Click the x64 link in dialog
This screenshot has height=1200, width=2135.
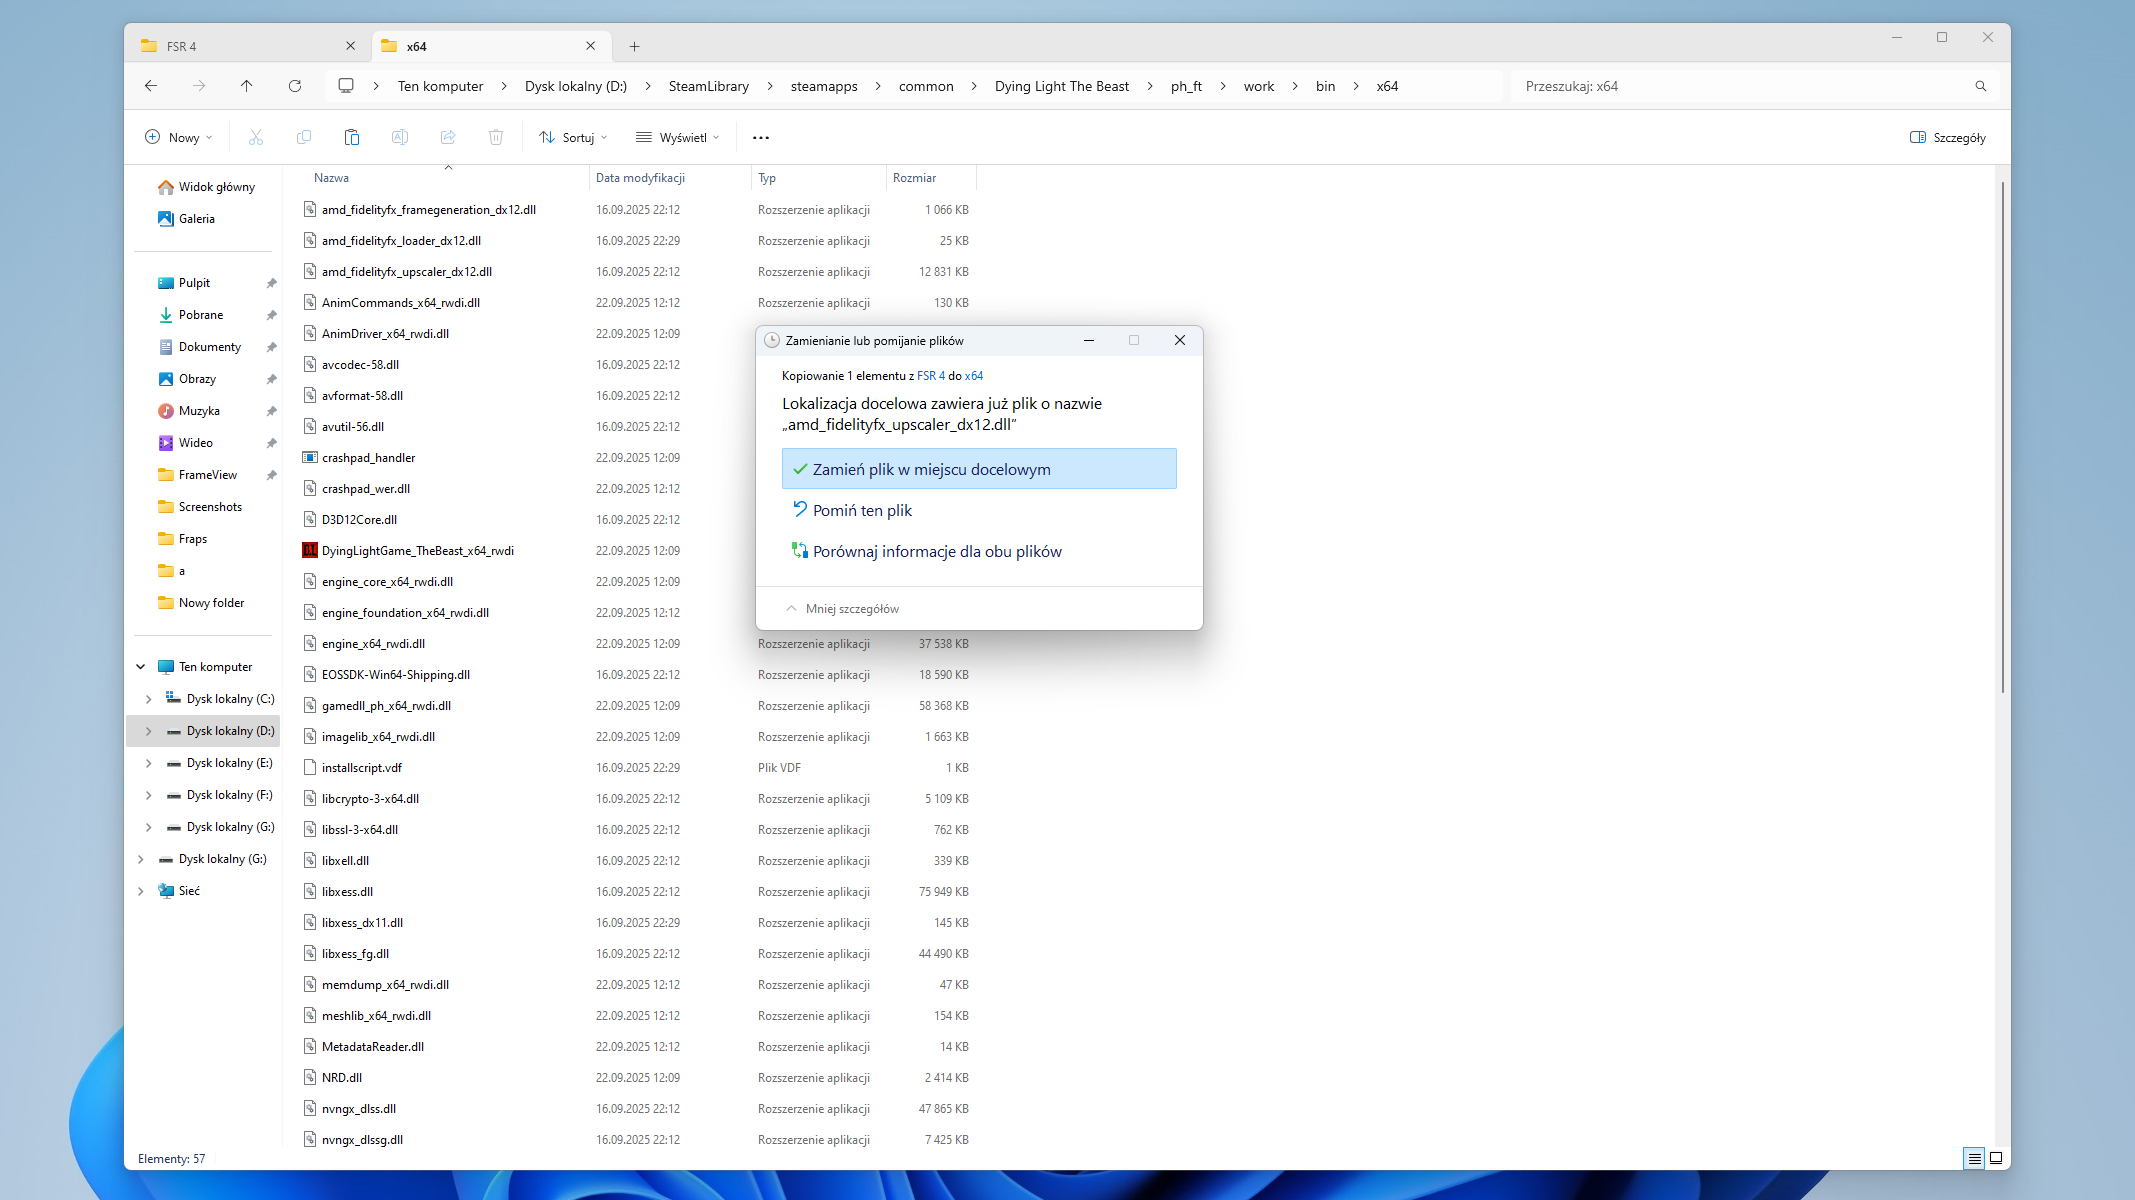974,376
